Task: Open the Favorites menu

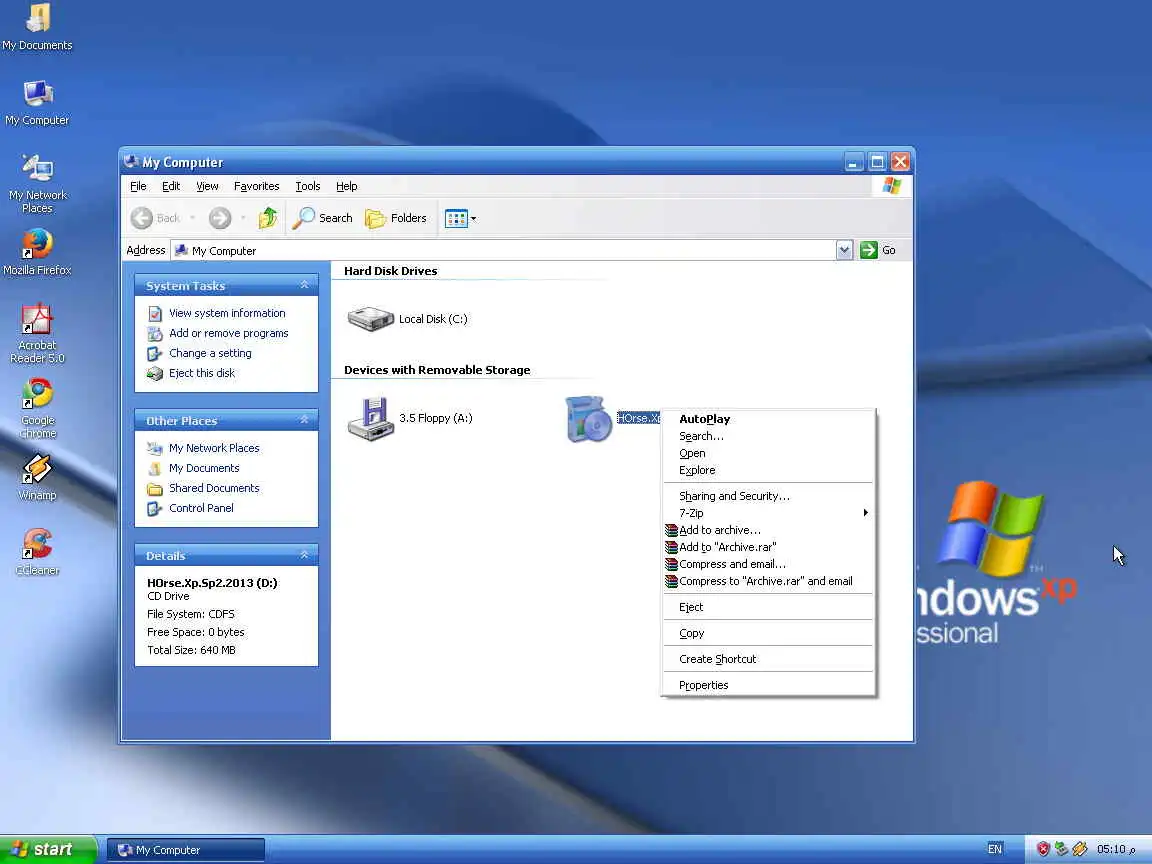Action: 256,187
